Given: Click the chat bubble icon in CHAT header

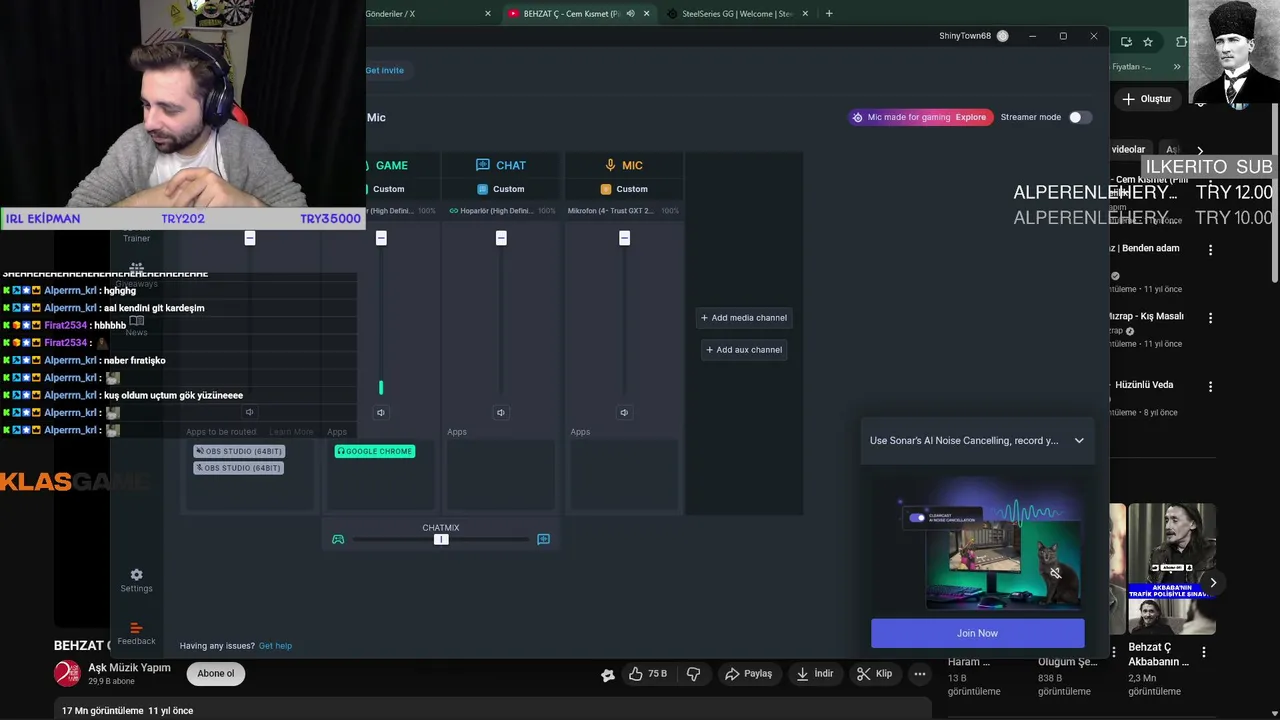Looking at the screenshot, I should [483, 165].
